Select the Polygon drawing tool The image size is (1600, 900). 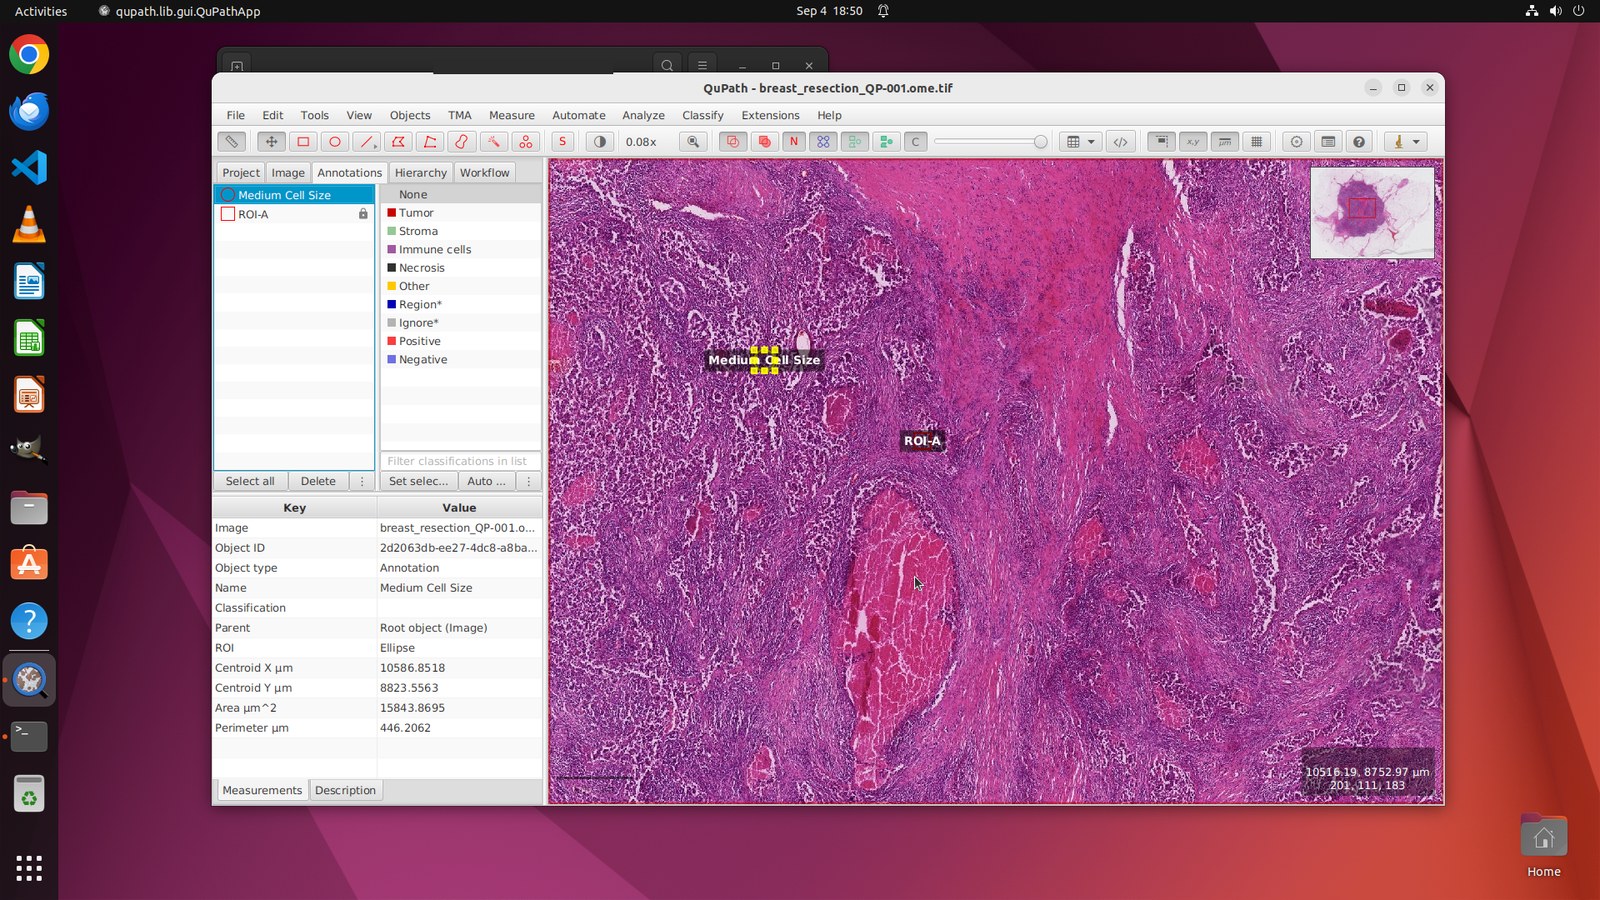click(x=398, y=142)
